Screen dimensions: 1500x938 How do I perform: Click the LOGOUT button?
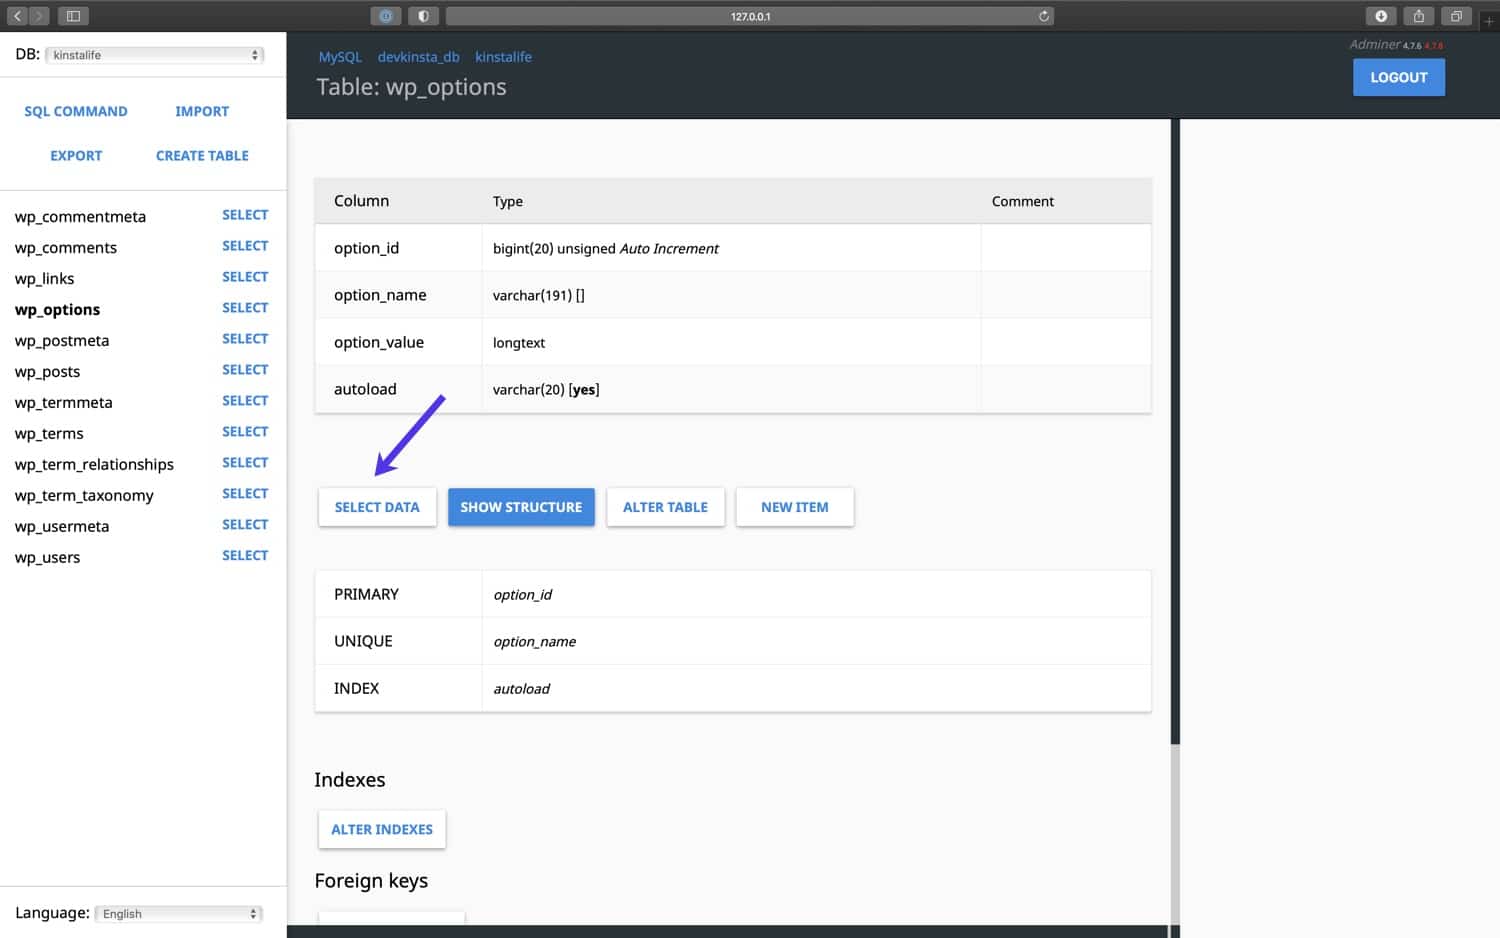(1398, 77)
